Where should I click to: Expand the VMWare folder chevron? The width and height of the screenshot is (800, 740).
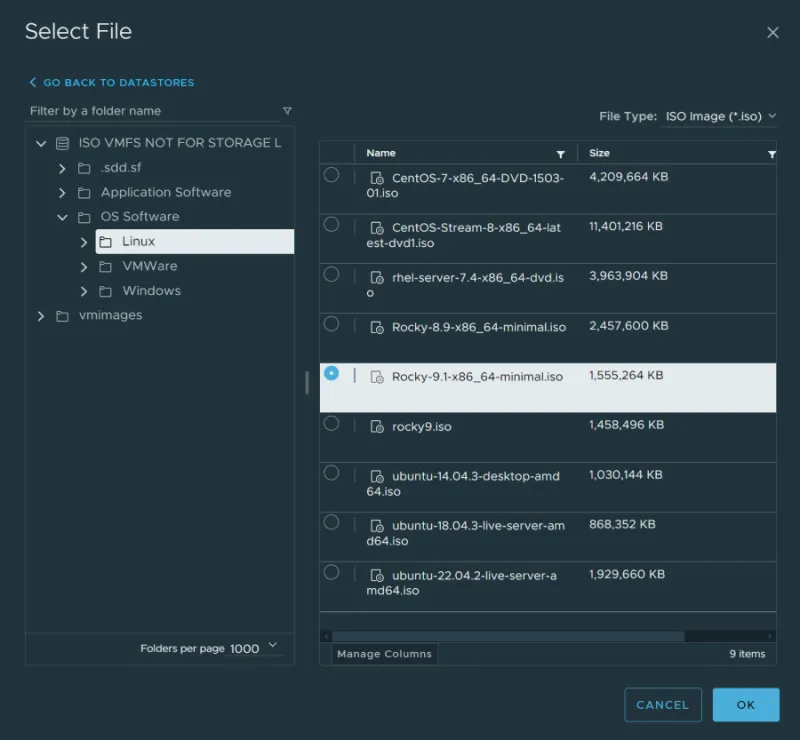click(84, 266)
